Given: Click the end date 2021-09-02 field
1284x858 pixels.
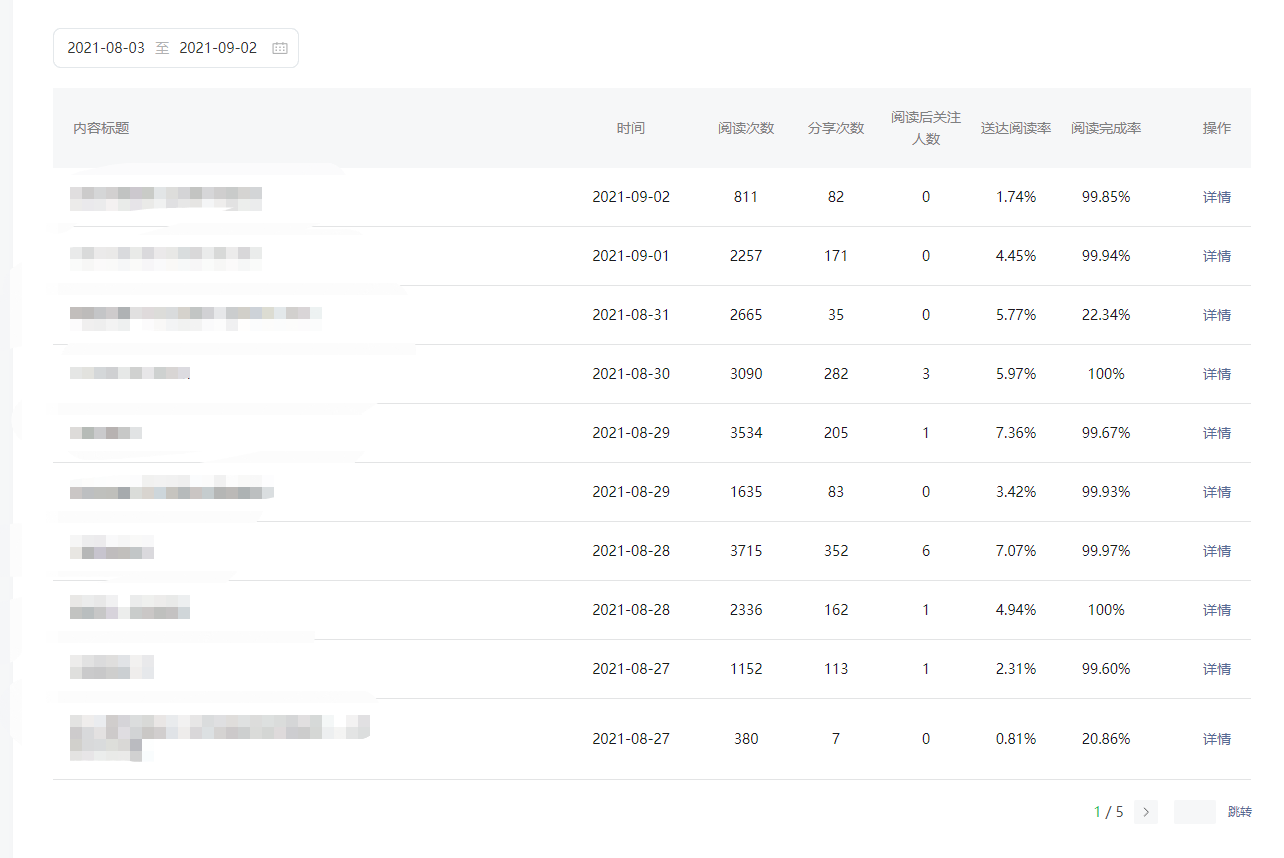Looking at the screenshot, I should click(218, 48).
